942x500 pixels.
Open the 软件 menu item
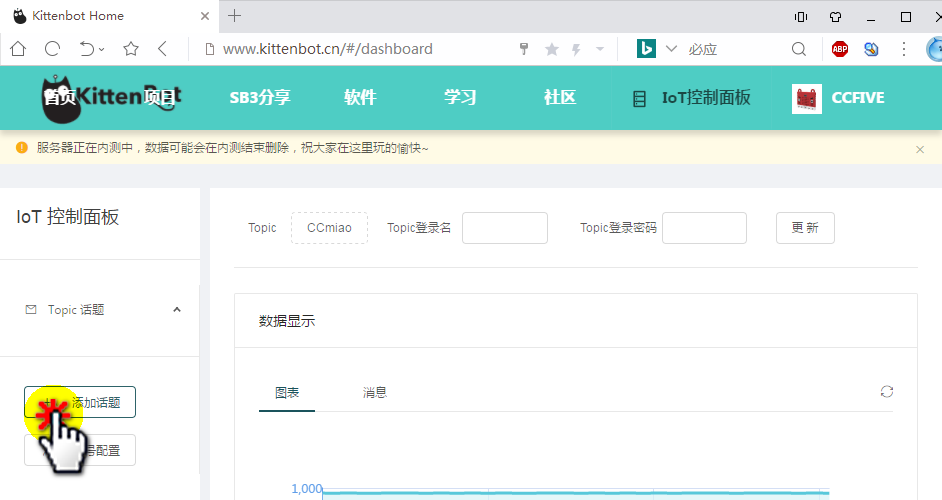[x=360, y=97]
